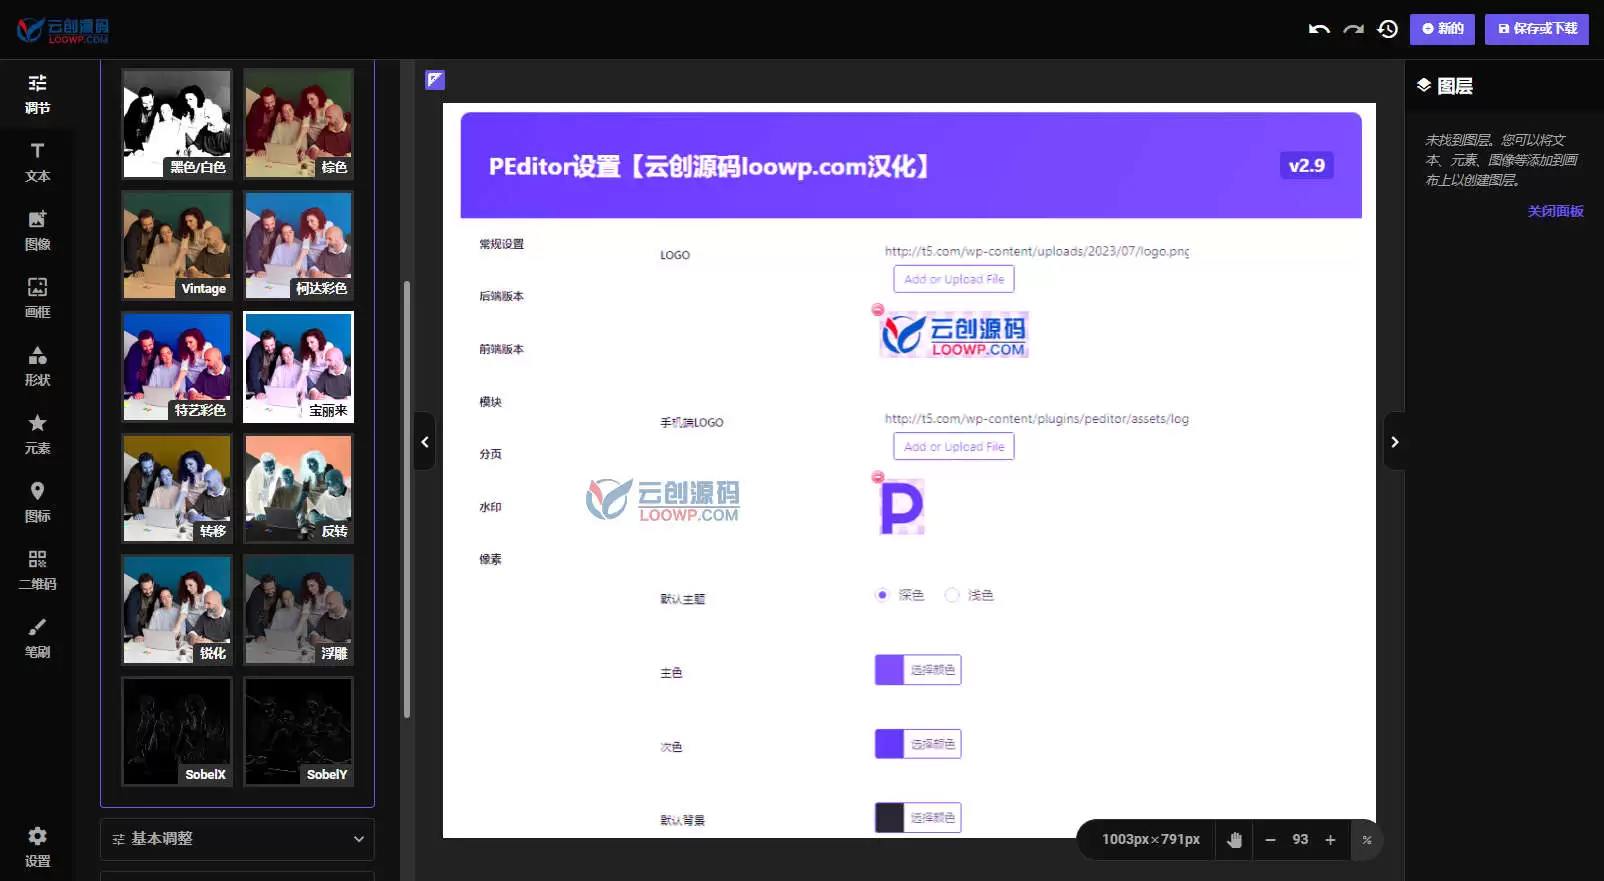Screen dimensions: 1604x881
Task: Zoom out with the minus icon
Action: 1270,840
